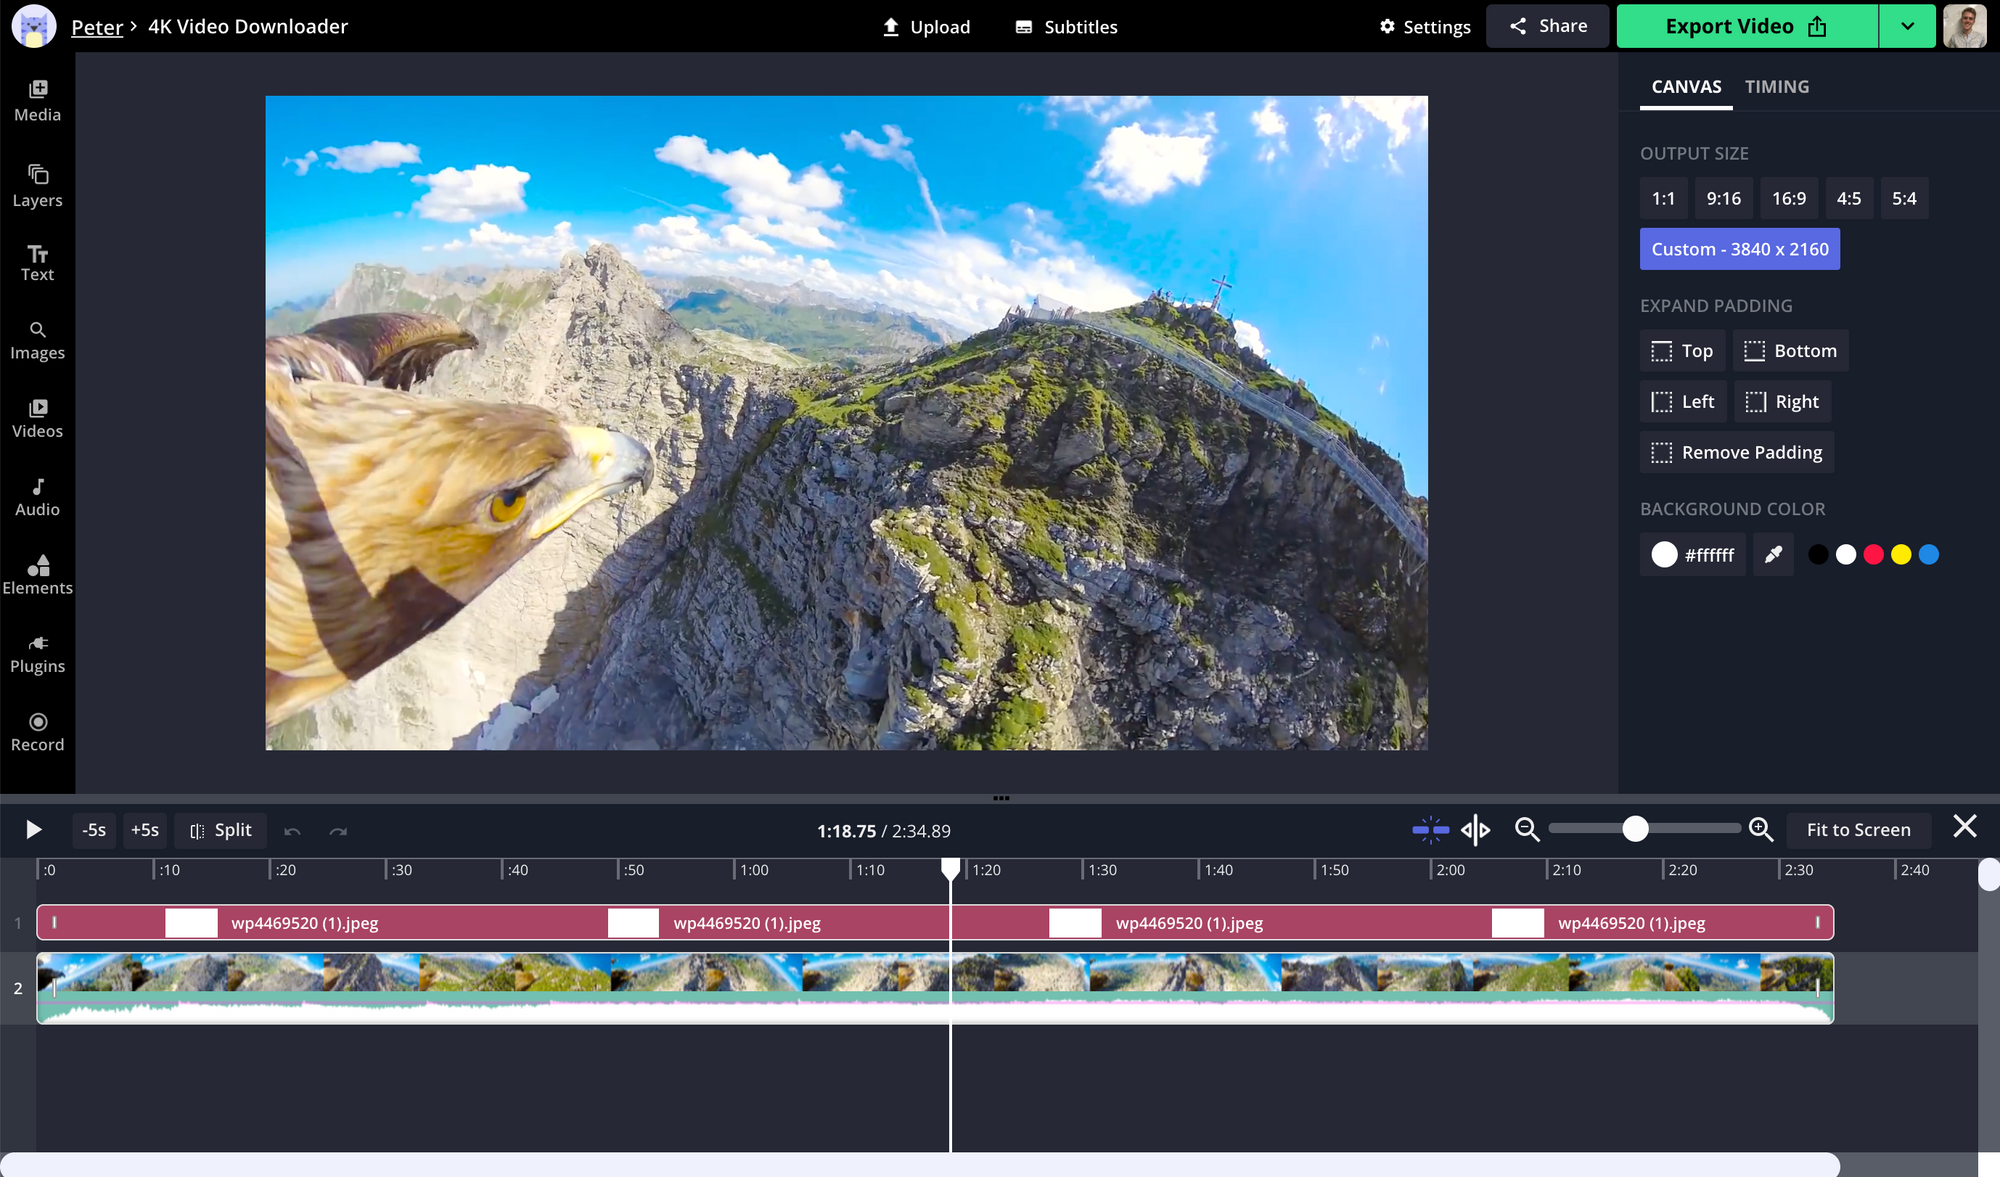Switch to the TIMING tab
This screenshot has width=2000, height=1177.
(1776, 87)
